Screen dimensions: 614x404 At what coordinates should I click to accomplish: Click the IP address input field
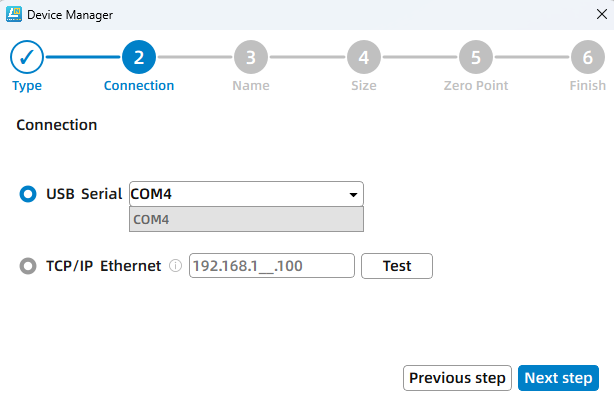(x=271, y=266)
